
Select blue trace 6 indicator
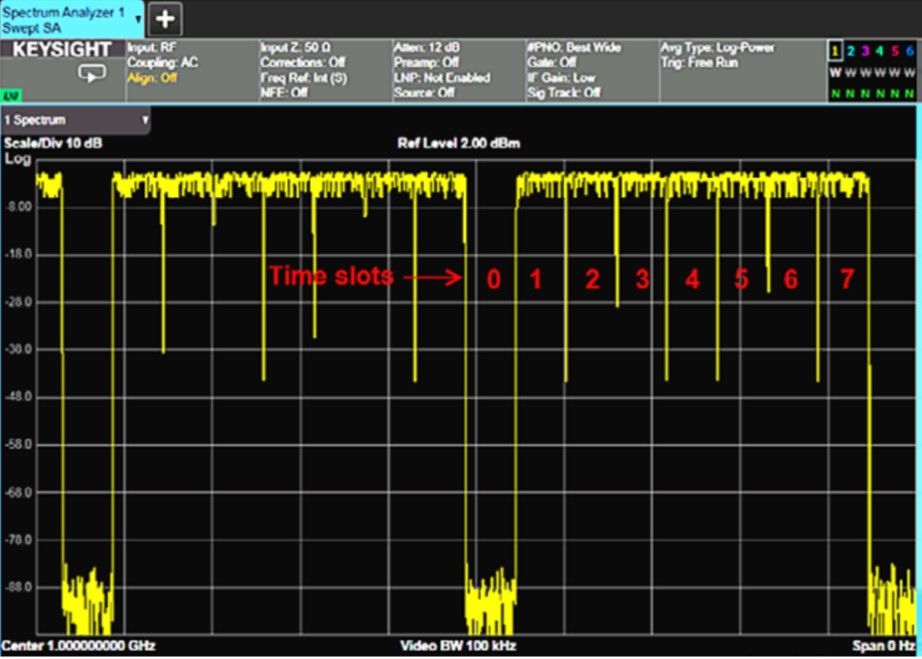tap(909, 50)
